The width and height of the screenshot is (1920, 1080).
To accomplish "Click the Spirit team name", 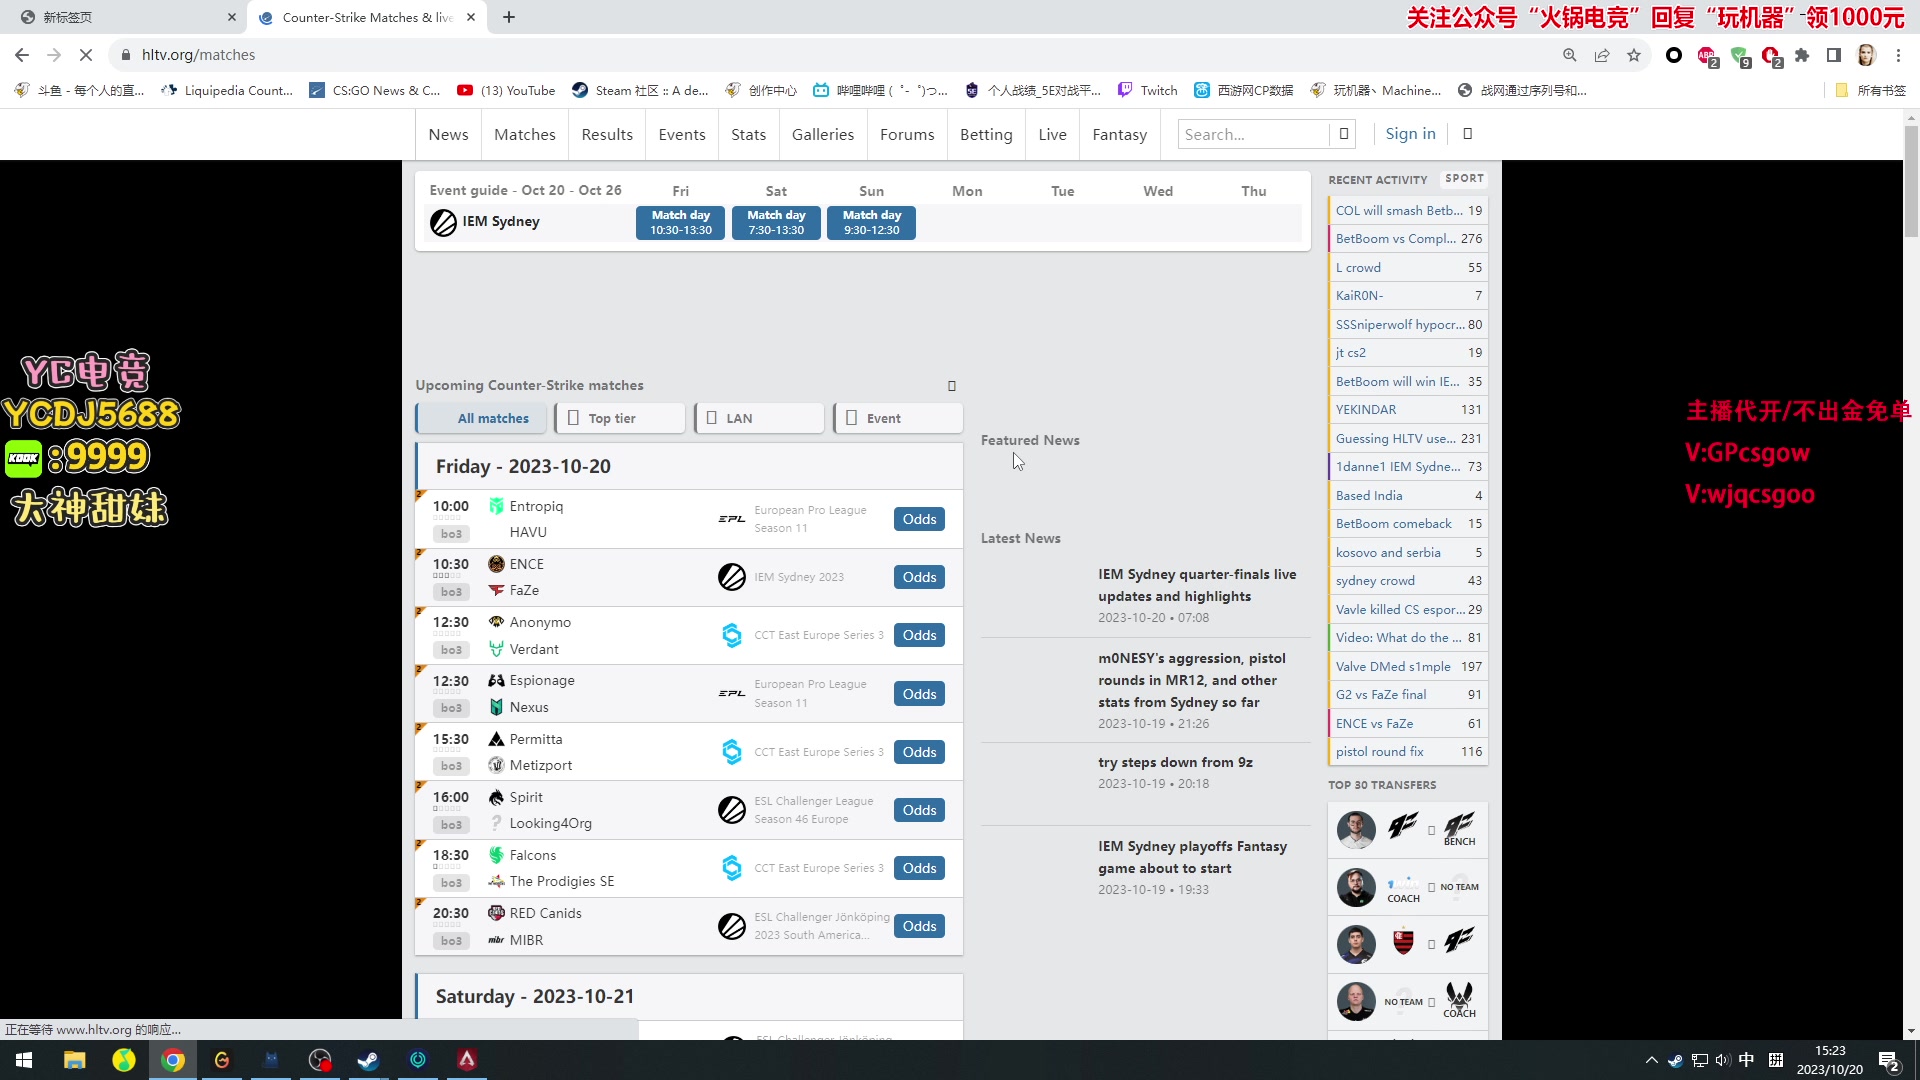I will coord(526,797).
